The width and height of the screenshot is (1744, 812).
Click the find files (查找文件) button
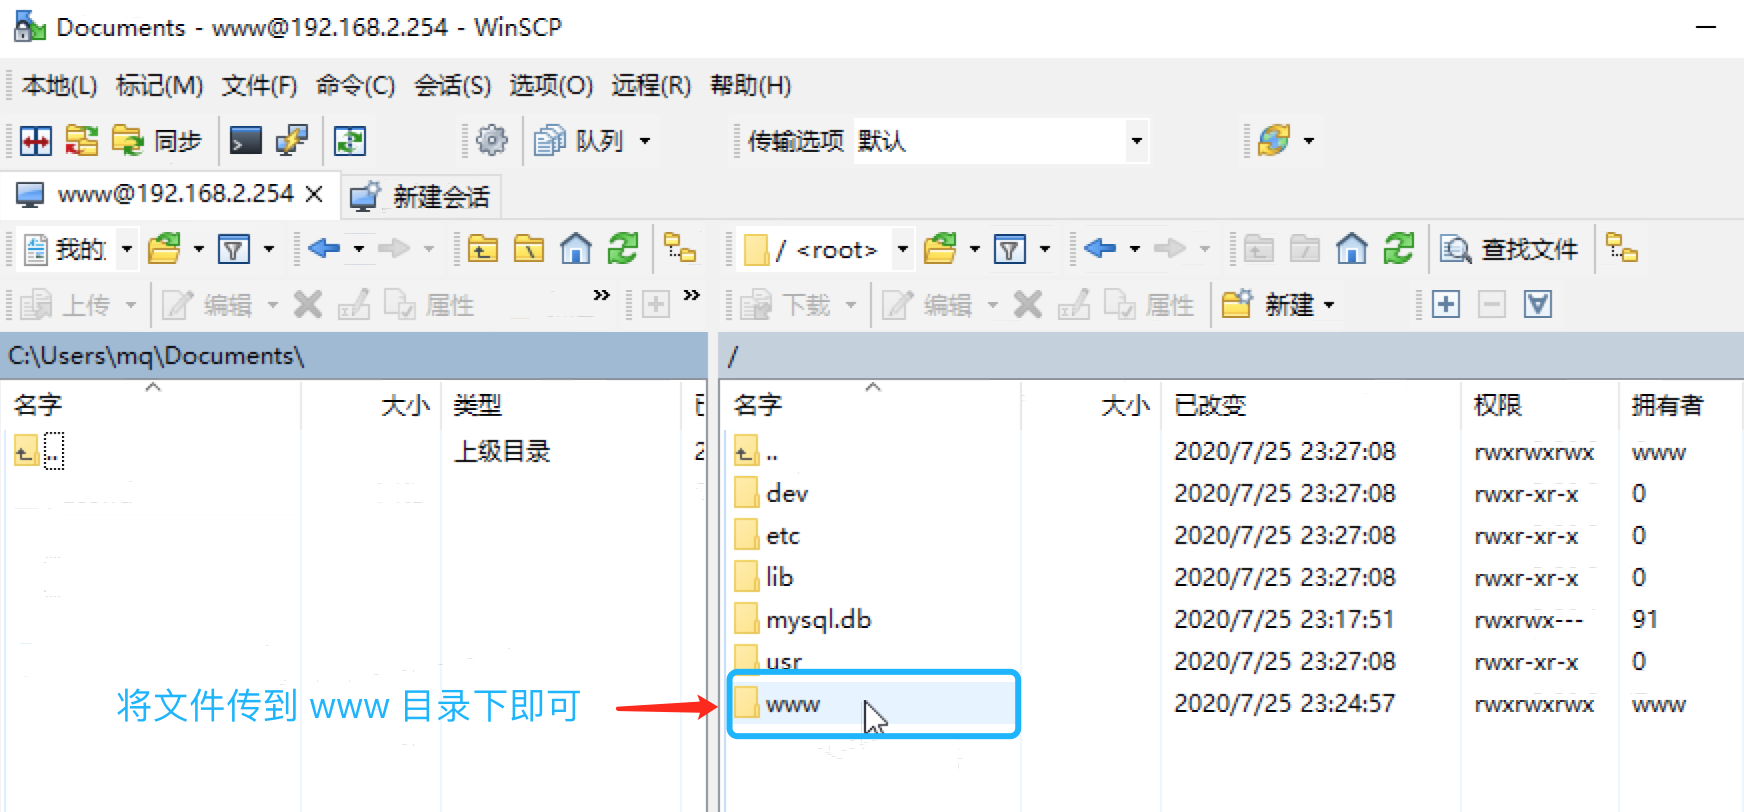coord(1510,249)
